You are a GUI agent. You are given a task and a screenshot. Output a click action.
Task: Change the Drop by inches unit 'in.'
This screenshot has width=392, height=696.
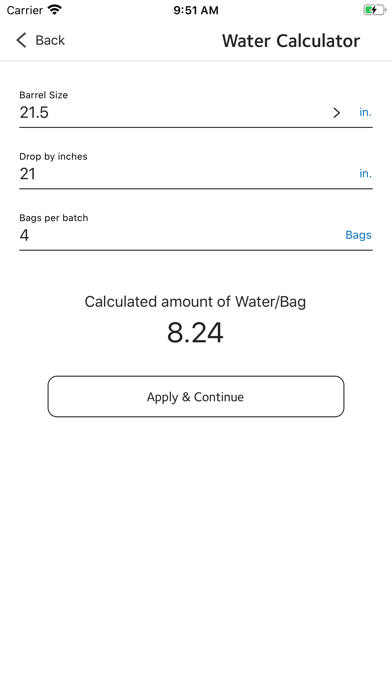(x=365, y=174)
